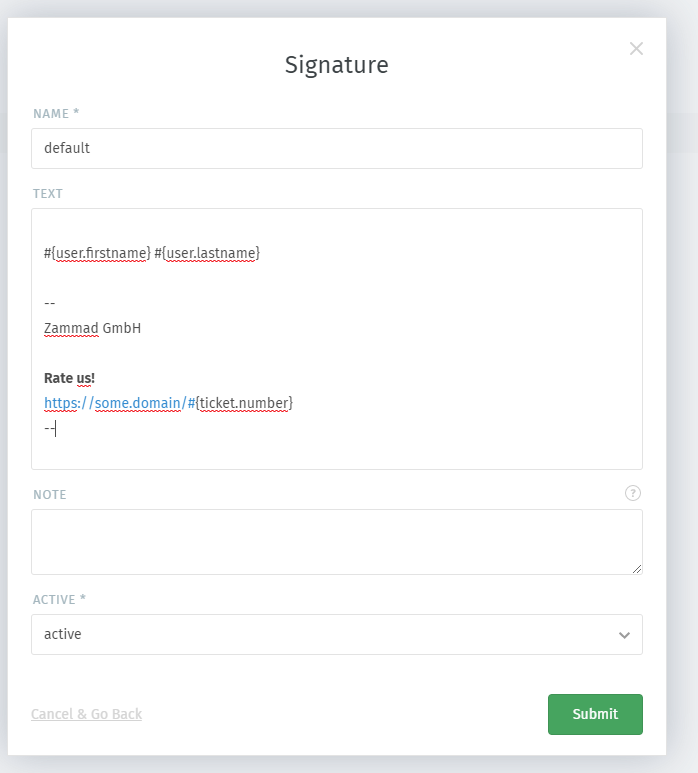
Task: Click the first '--' separator line above Zammad GmbH
Action: pos(49,303)
